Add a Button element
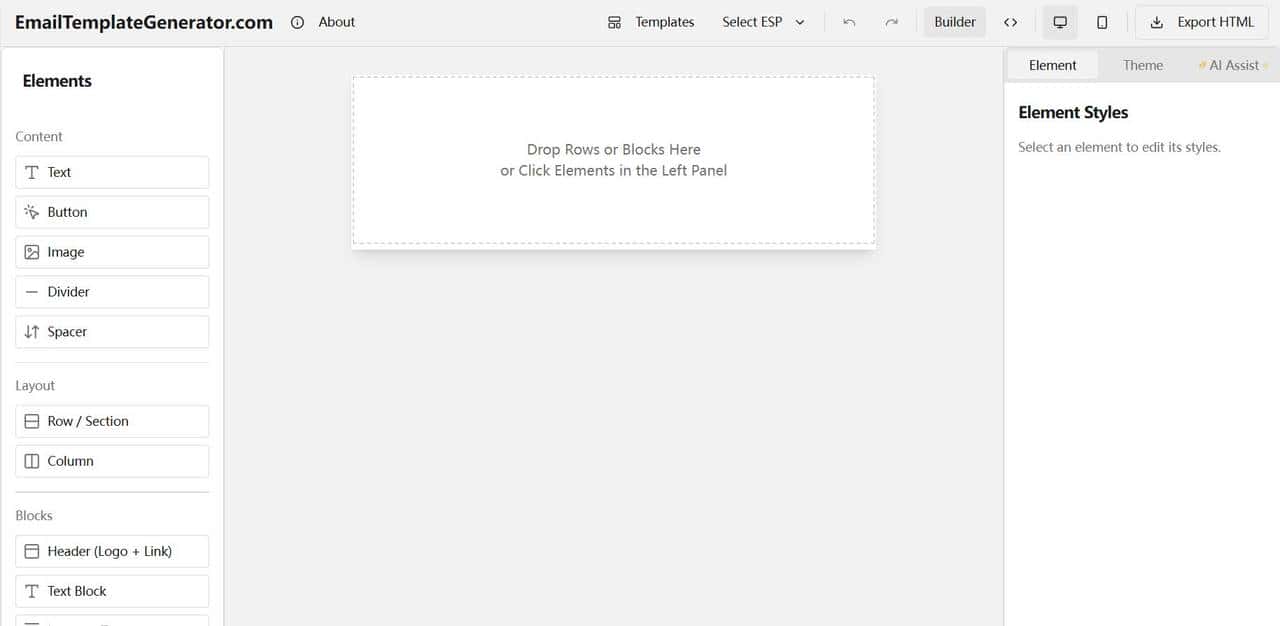Screen dimensions: 1280x626 112,212
